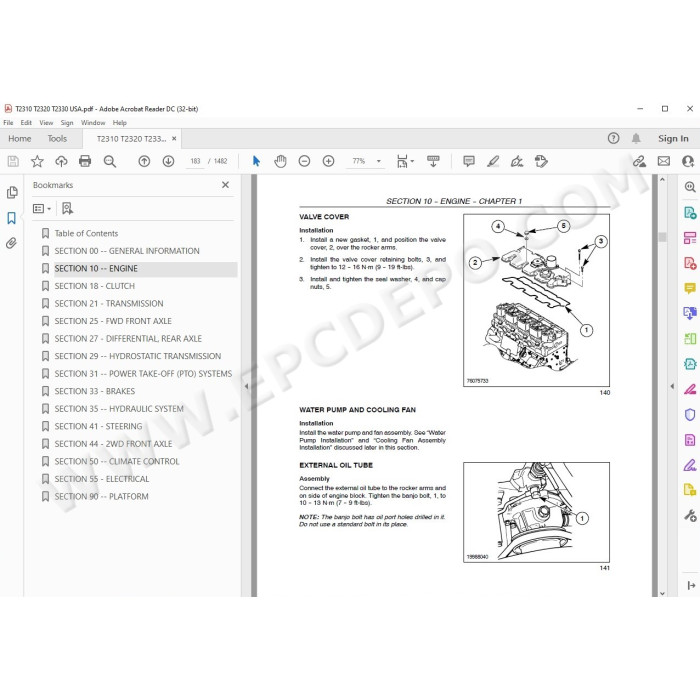Open SECTION 55 - ELECTRICAL bookmark
Image resolution: width=700 pixels, height=700 pixels.
pos(102,479)
